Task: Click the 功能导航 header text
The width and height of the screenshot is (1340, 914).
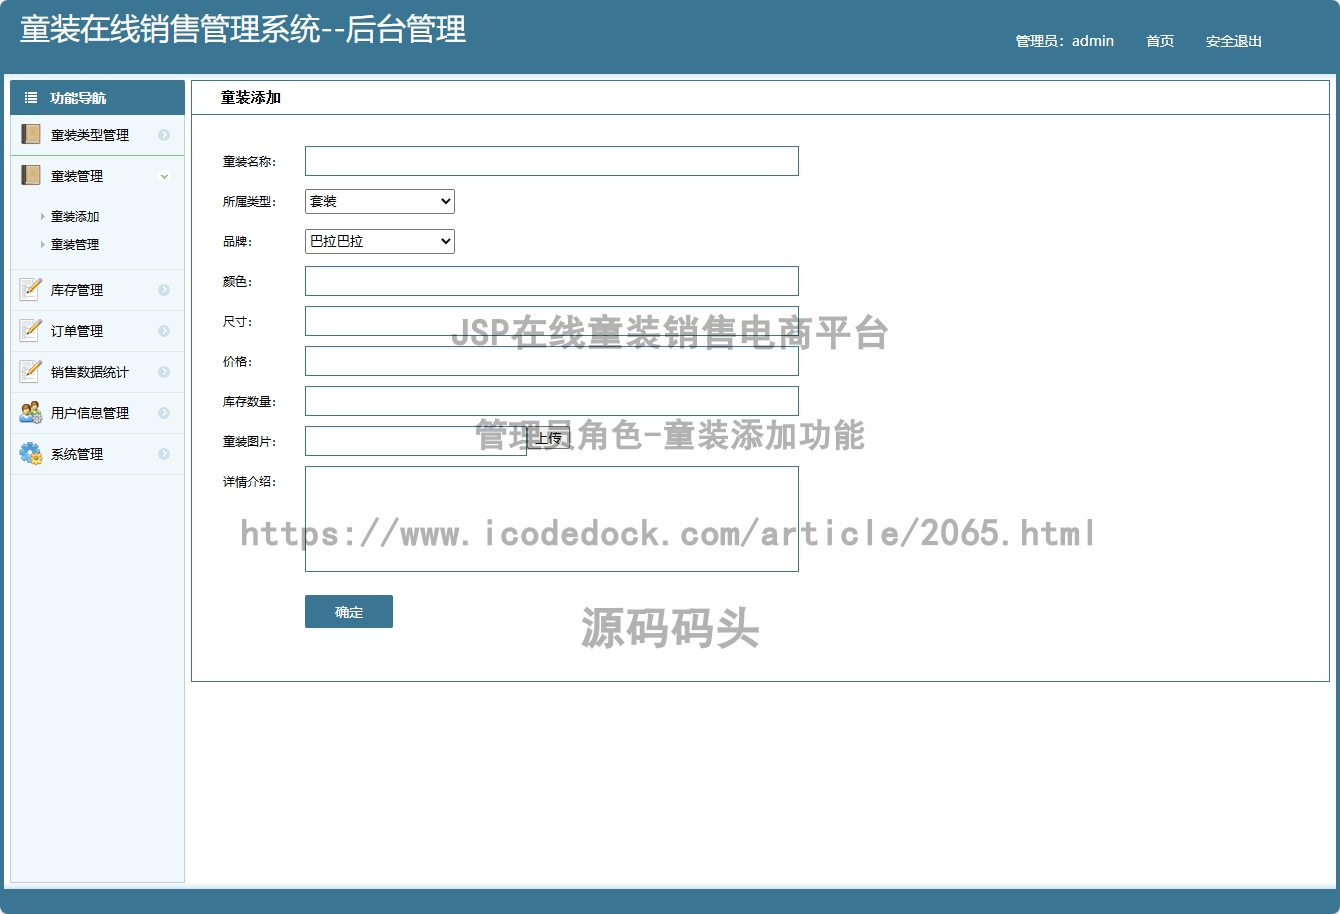Action: point(78,98)
